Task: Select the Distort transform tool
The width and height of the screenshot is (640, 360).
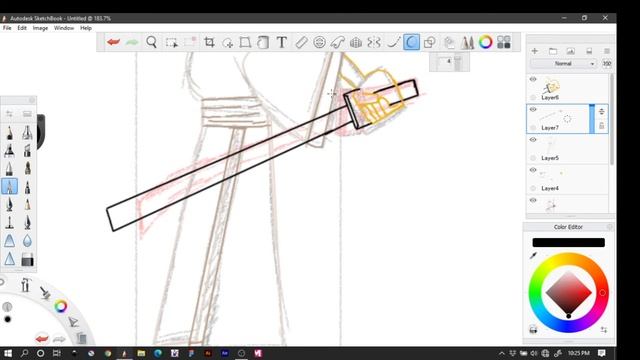Action: [x=245, y=42]
